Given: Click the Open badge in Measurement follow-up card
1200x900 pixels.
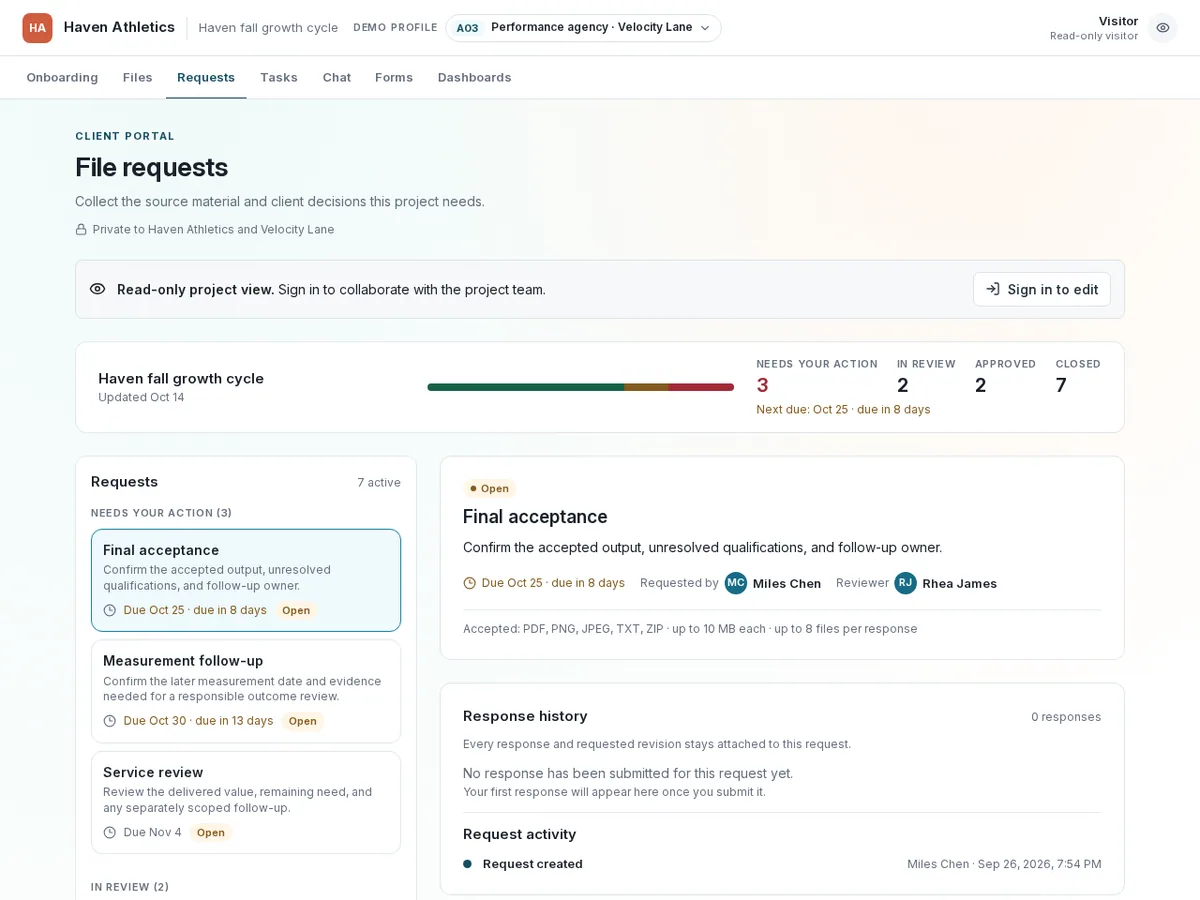Looking at the screenshot, I should pos(302,721).
